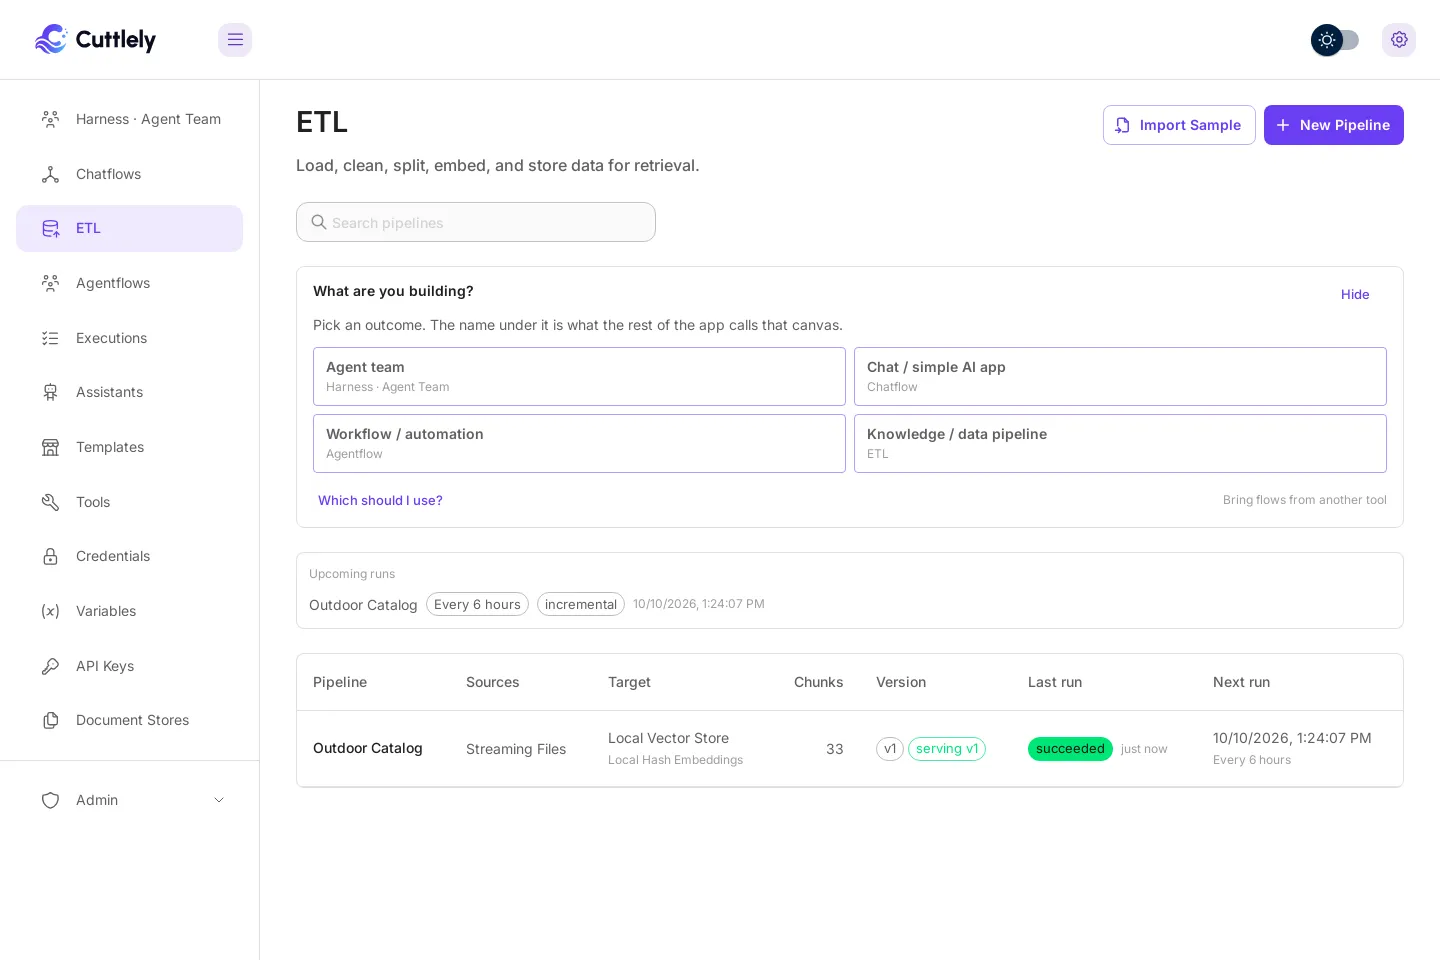This screenshot has width=1440, height=960.
Task: Click the Import Sample button
Action: (1179, 125)
